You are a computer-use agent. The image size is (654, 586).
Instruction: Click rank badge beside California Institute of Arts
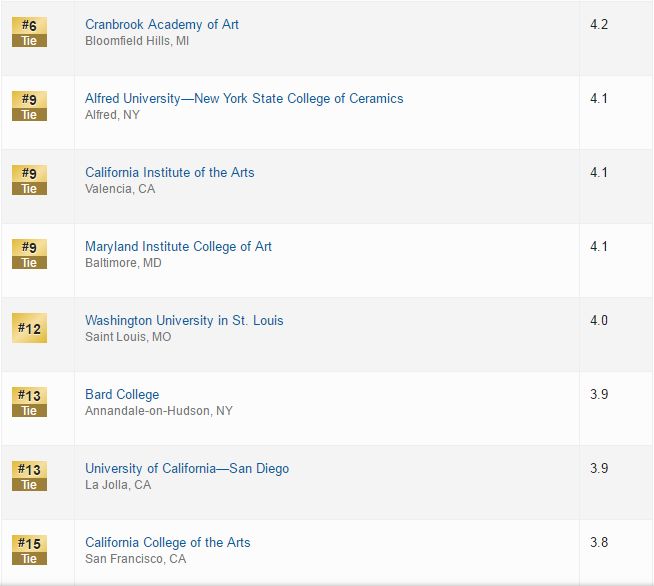[29, 180]
